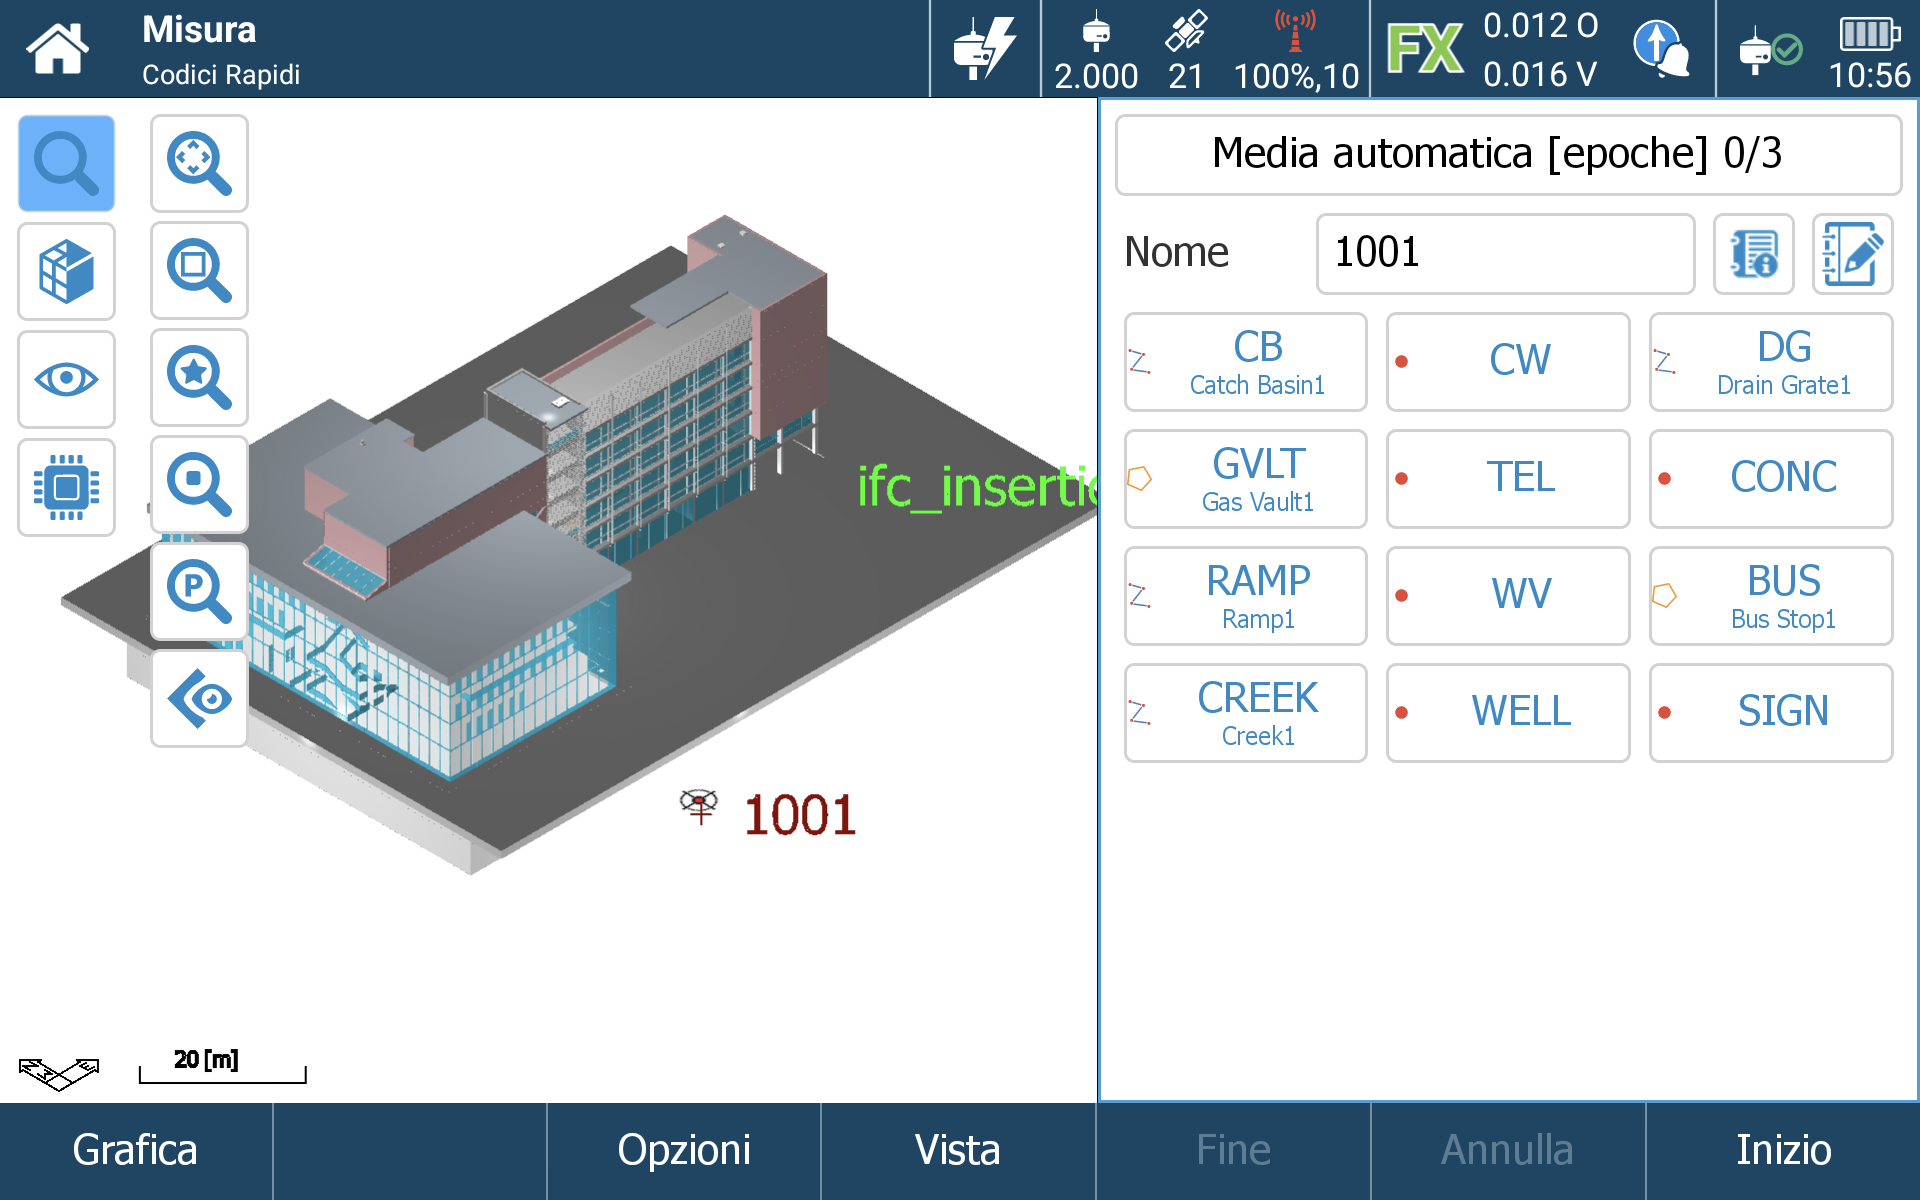Screen dimensions: 1920x1200
Task: Click zoom extents magnifier icon
Action: [x=199, y=163]
